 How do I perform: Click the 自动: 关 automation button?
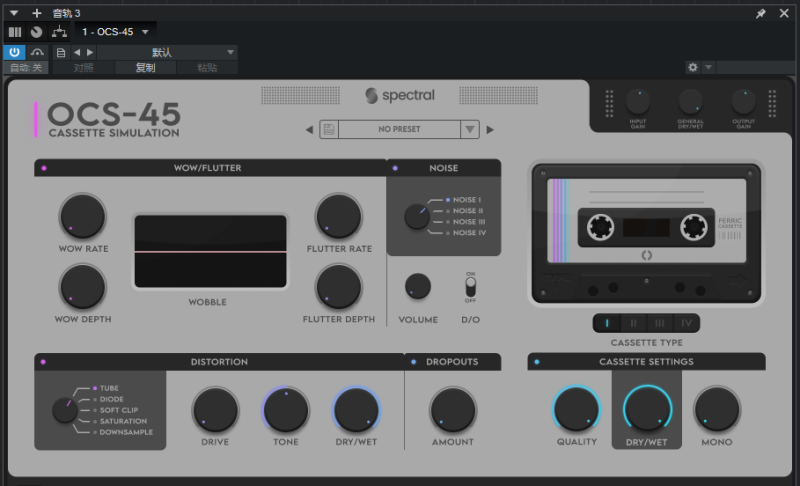(26, 67)
